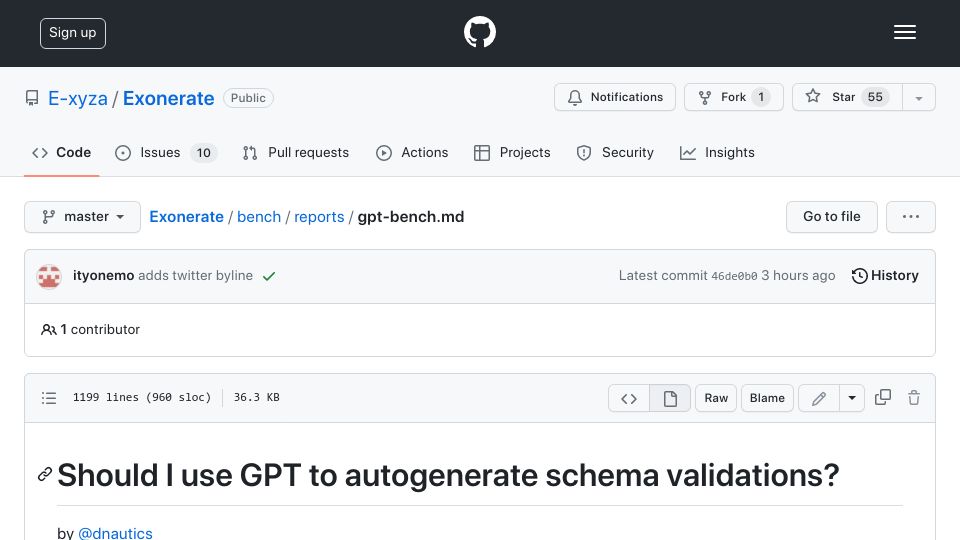Click the Sign up button
Screen dimensions: 960x540
(x=73, y=33)
